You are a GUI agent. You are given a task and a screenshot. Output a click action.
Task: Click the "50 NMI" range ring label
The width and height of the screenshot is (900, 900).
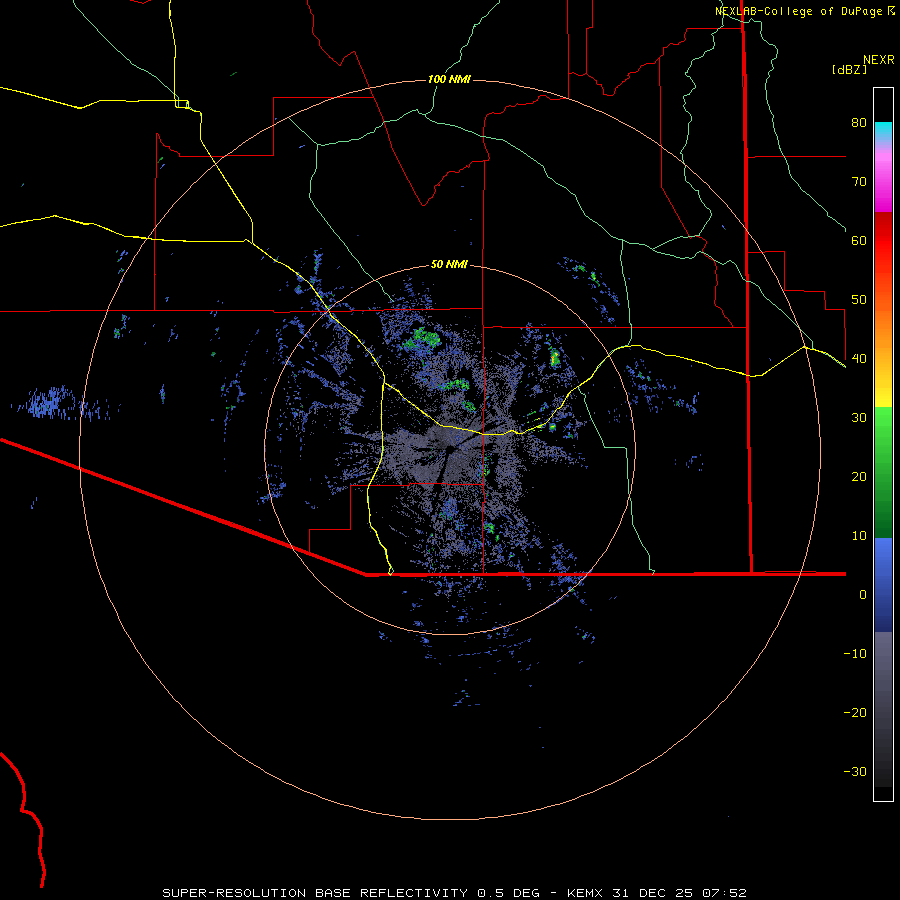pyautogui.click(x=449, y=265)
